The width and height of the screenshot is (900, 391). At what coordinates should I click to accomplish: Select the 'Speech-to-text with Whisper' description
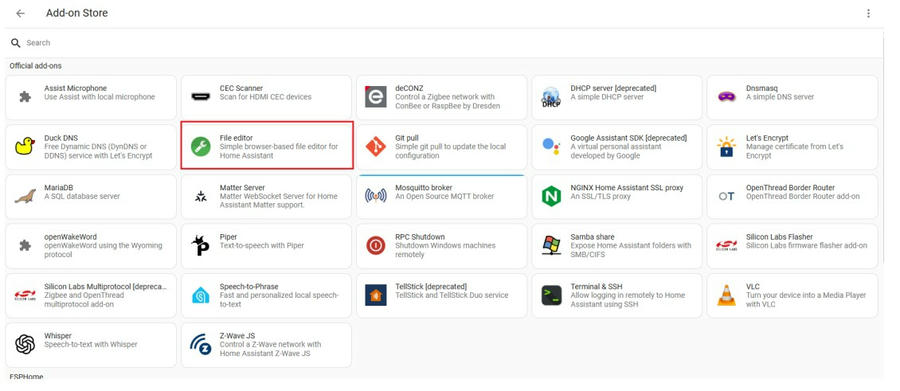[91, 344]
